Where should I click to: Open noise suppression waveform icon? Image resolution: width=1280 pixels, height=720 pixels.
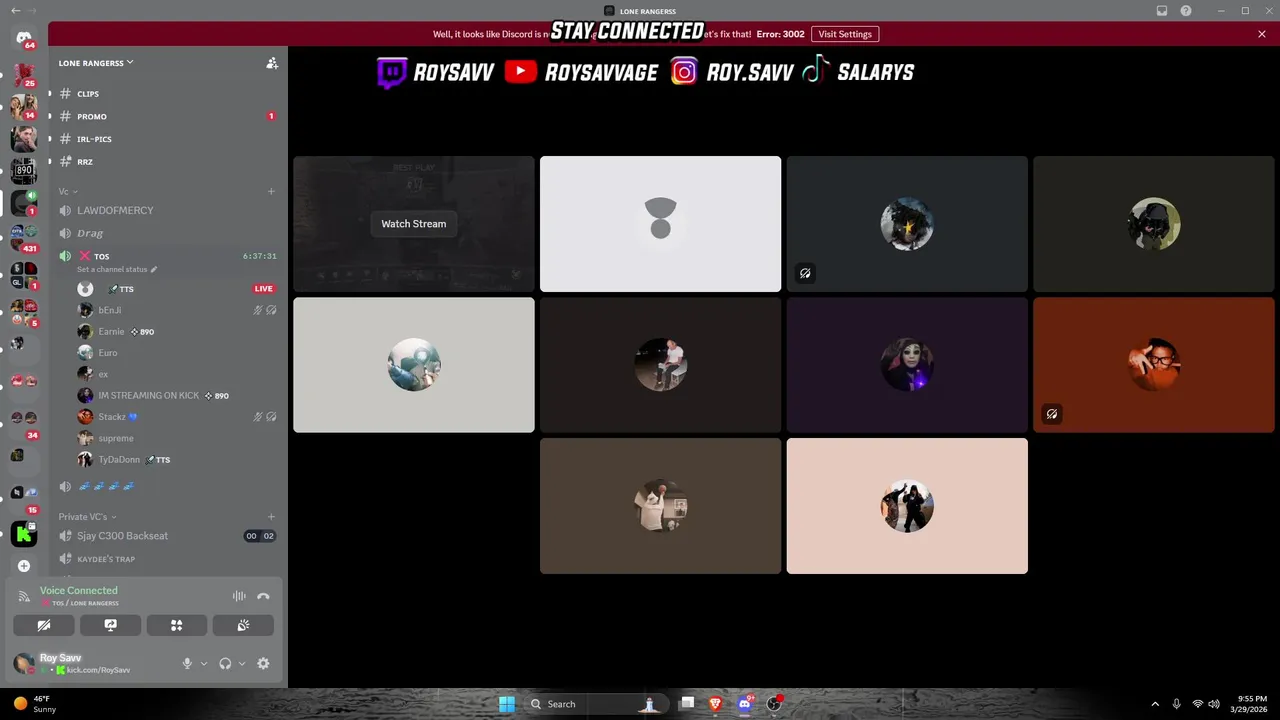(239, 596)
